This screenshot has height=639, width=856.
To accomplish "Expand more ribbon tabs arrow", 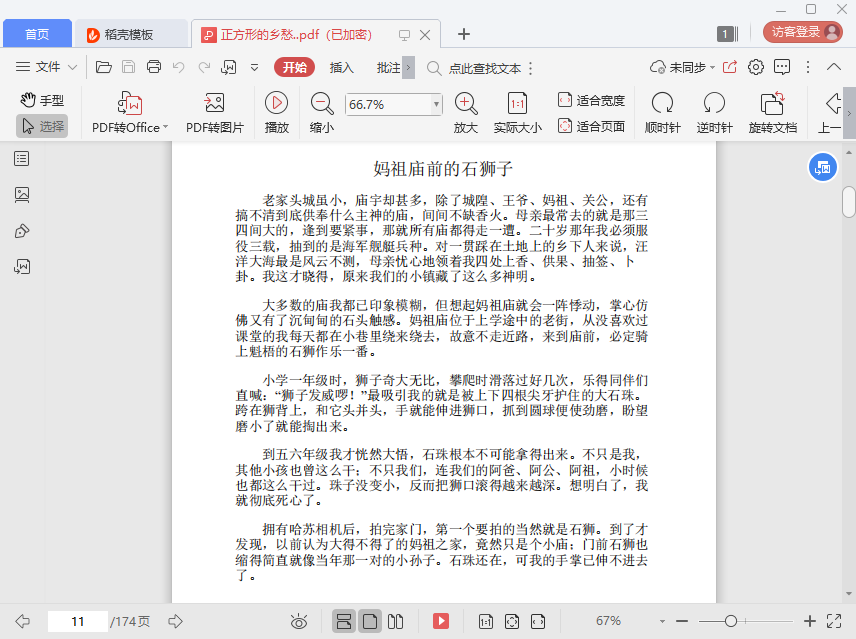I will click(x=408, y=68).
